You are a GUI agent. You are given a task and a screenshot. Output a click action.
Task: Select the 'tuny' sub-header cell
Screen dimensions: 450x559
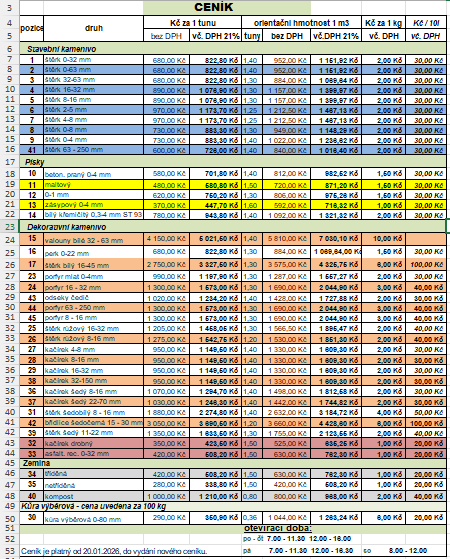coord(252,36)
